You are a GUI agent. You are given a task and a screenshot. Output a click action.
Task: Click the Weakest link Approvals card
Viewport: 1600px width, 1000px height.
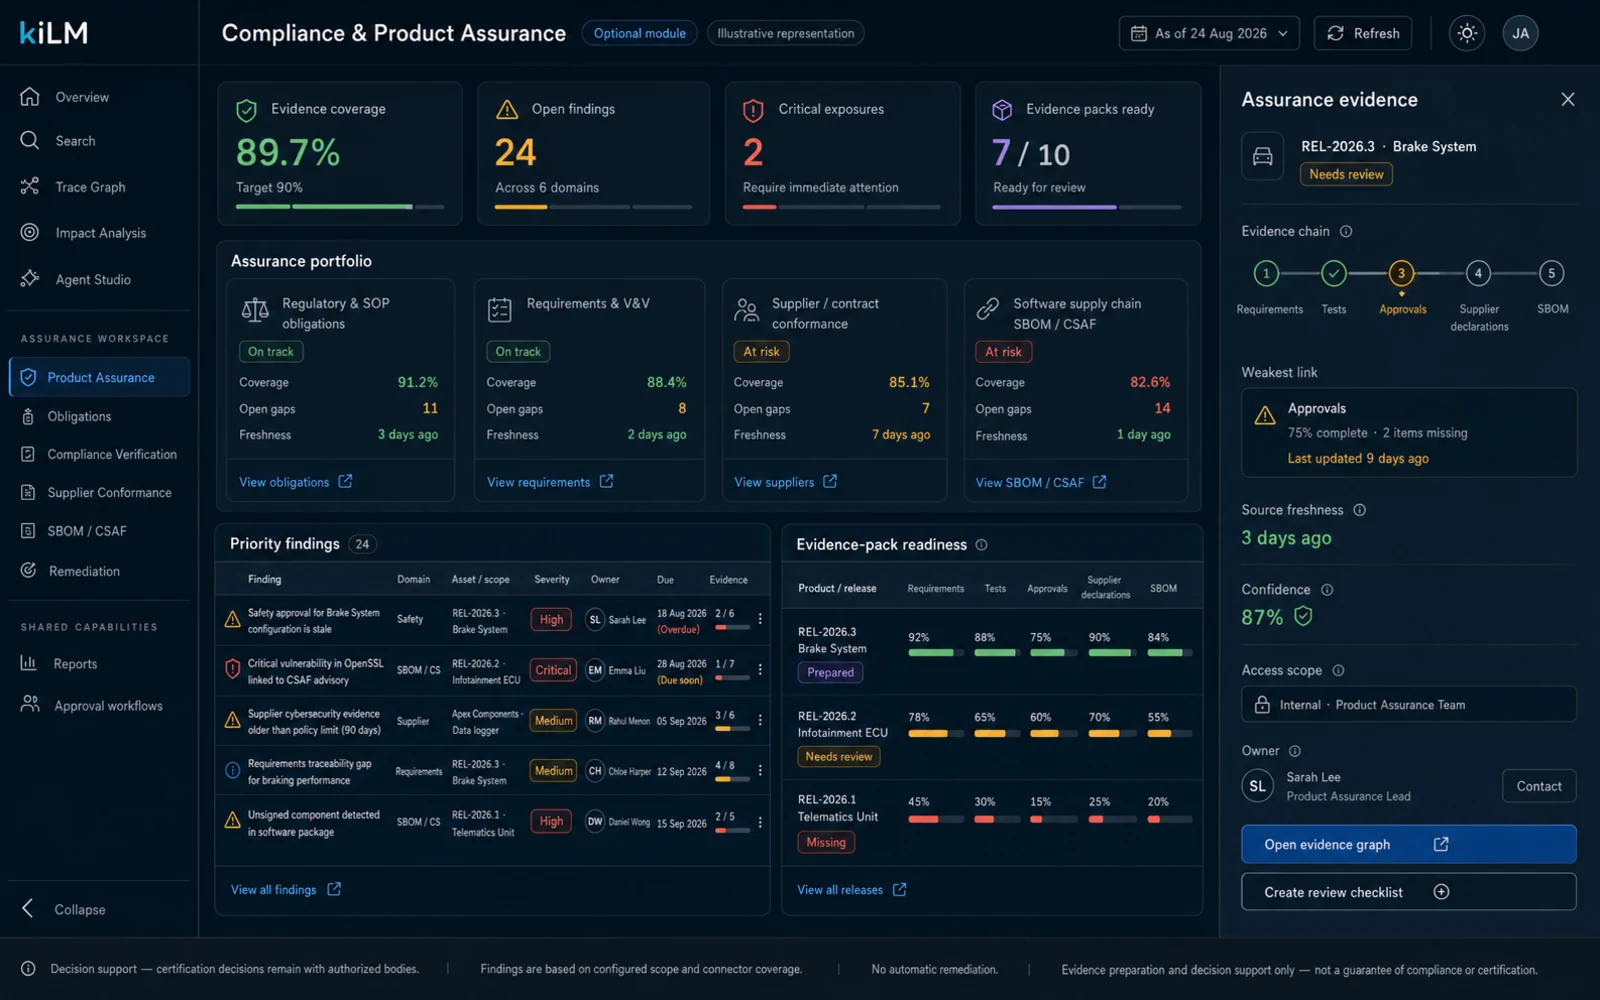click(x=1409, y=432)
